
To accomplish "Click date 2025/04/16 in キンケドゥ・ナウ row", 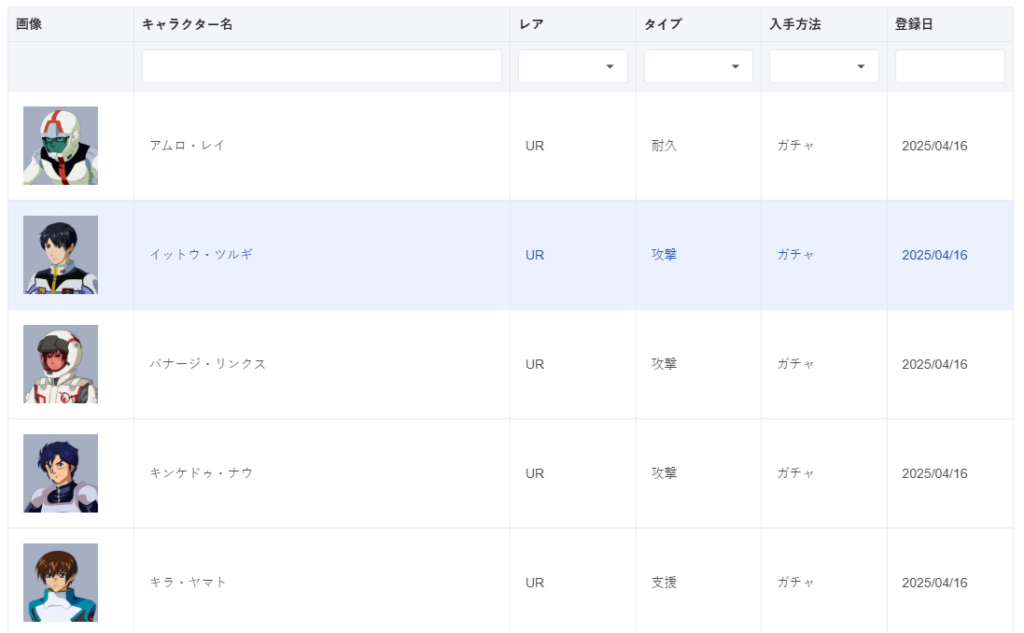I will (x=935, y=473).
